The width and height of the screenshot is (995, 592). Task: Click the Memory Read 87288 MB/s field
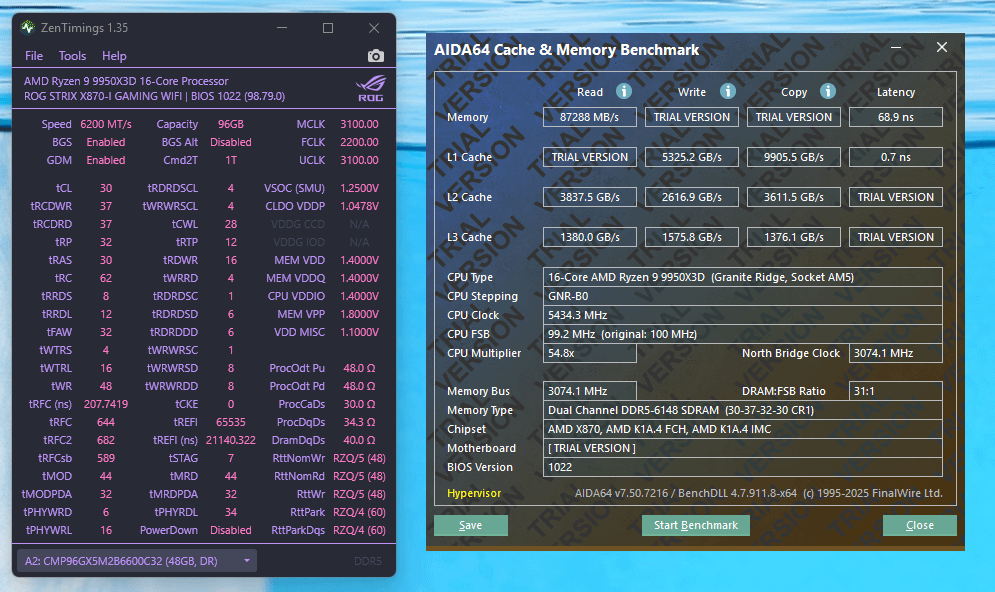[x=590, y=117]
